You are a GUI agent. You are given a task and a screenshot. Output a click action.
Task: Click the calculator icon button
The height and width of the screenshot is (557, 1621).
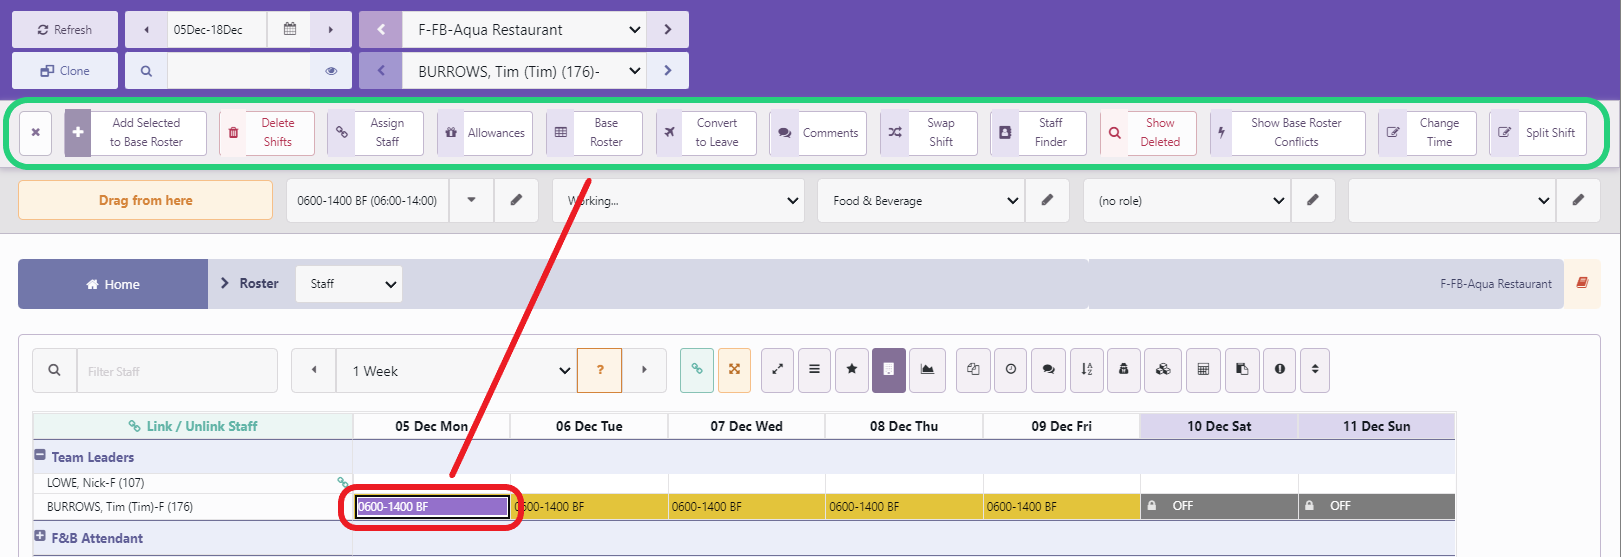(1203, 370)
